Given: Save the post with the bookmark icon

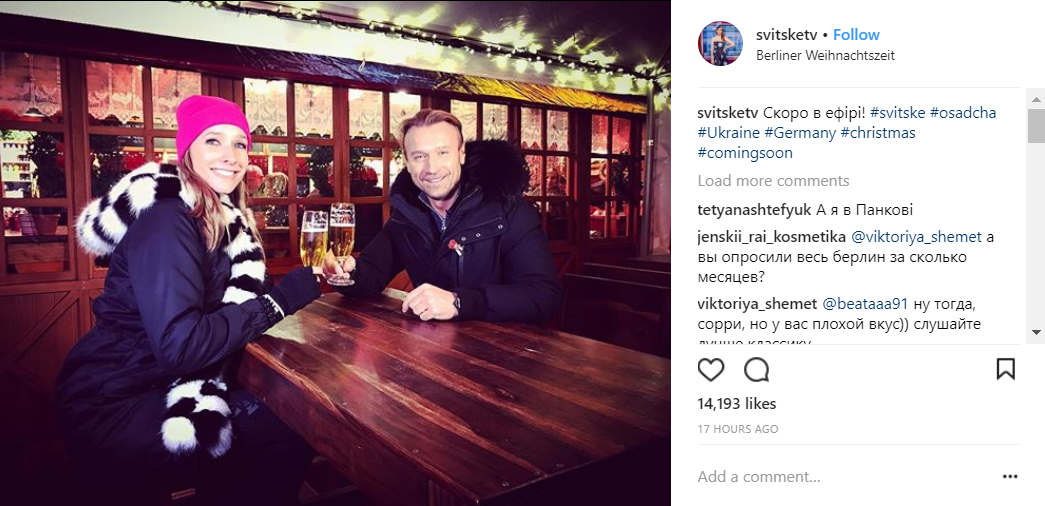Looking at the screenshot, I should coord(1006,369).
